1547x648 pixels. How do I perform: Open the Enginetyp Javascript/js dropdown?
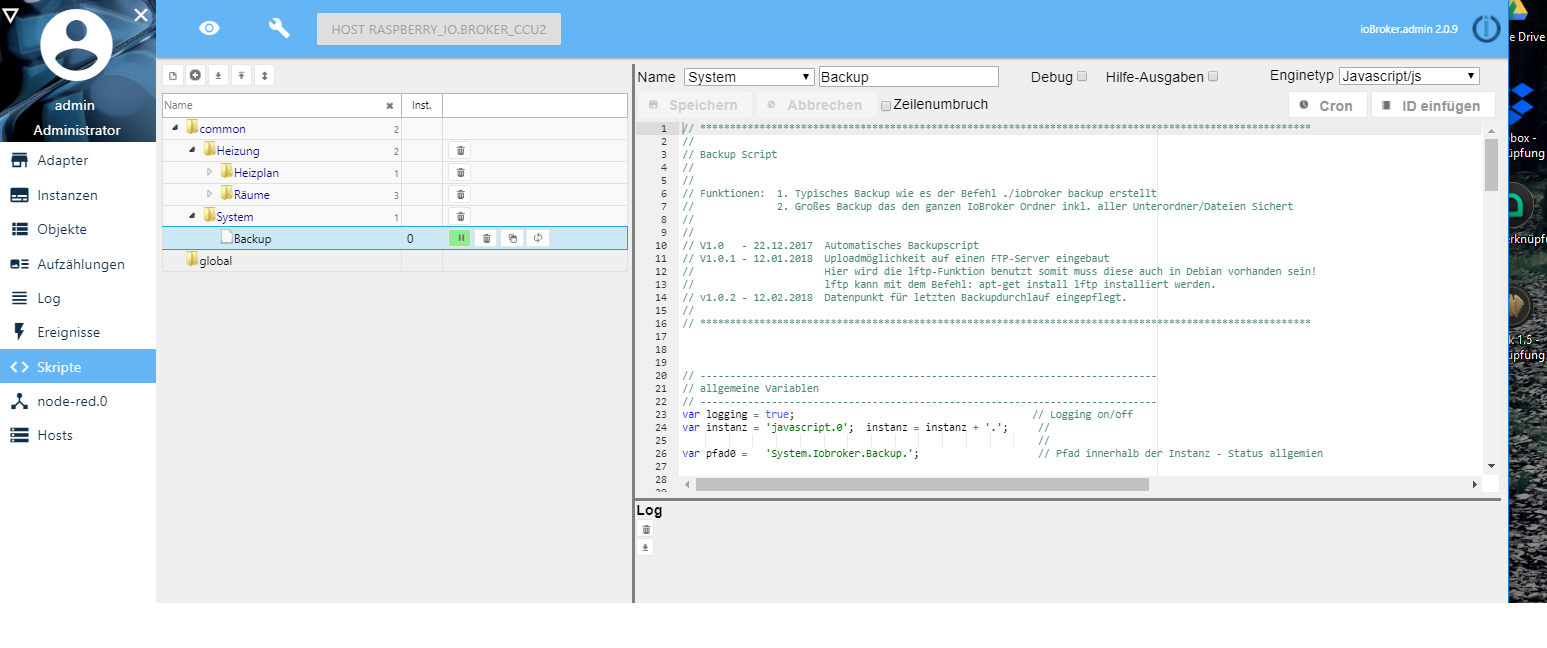coord(1409,76)
